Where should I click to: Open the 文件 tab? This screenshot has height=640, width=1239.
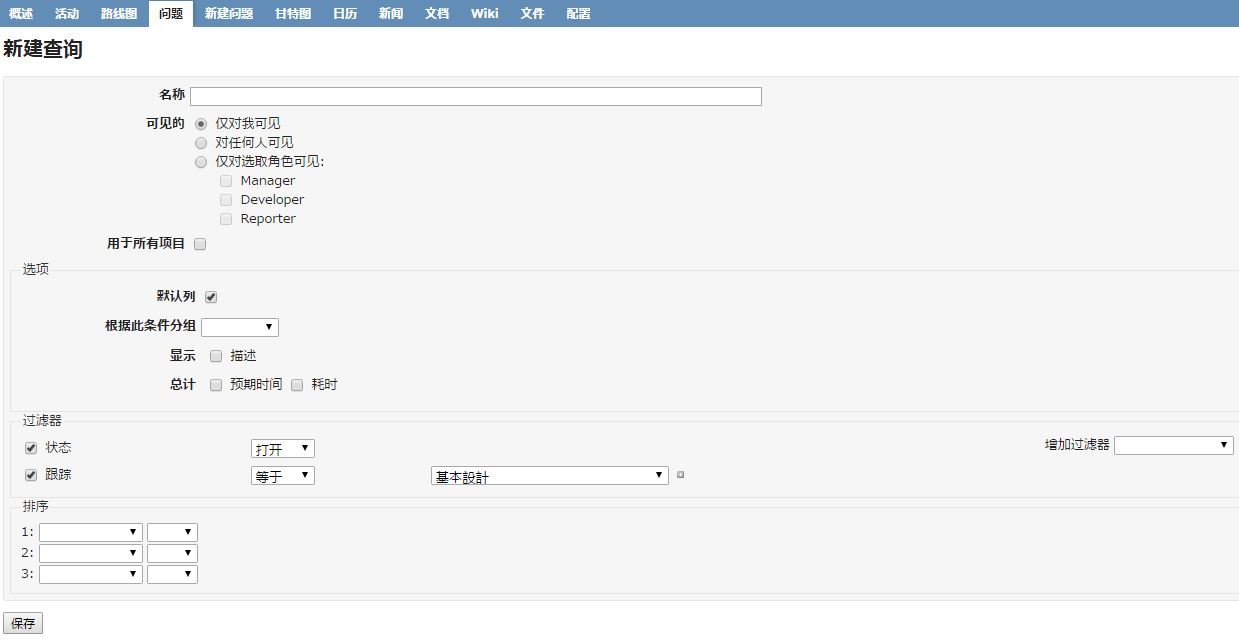pyautogui.click(x=533, y=14)
